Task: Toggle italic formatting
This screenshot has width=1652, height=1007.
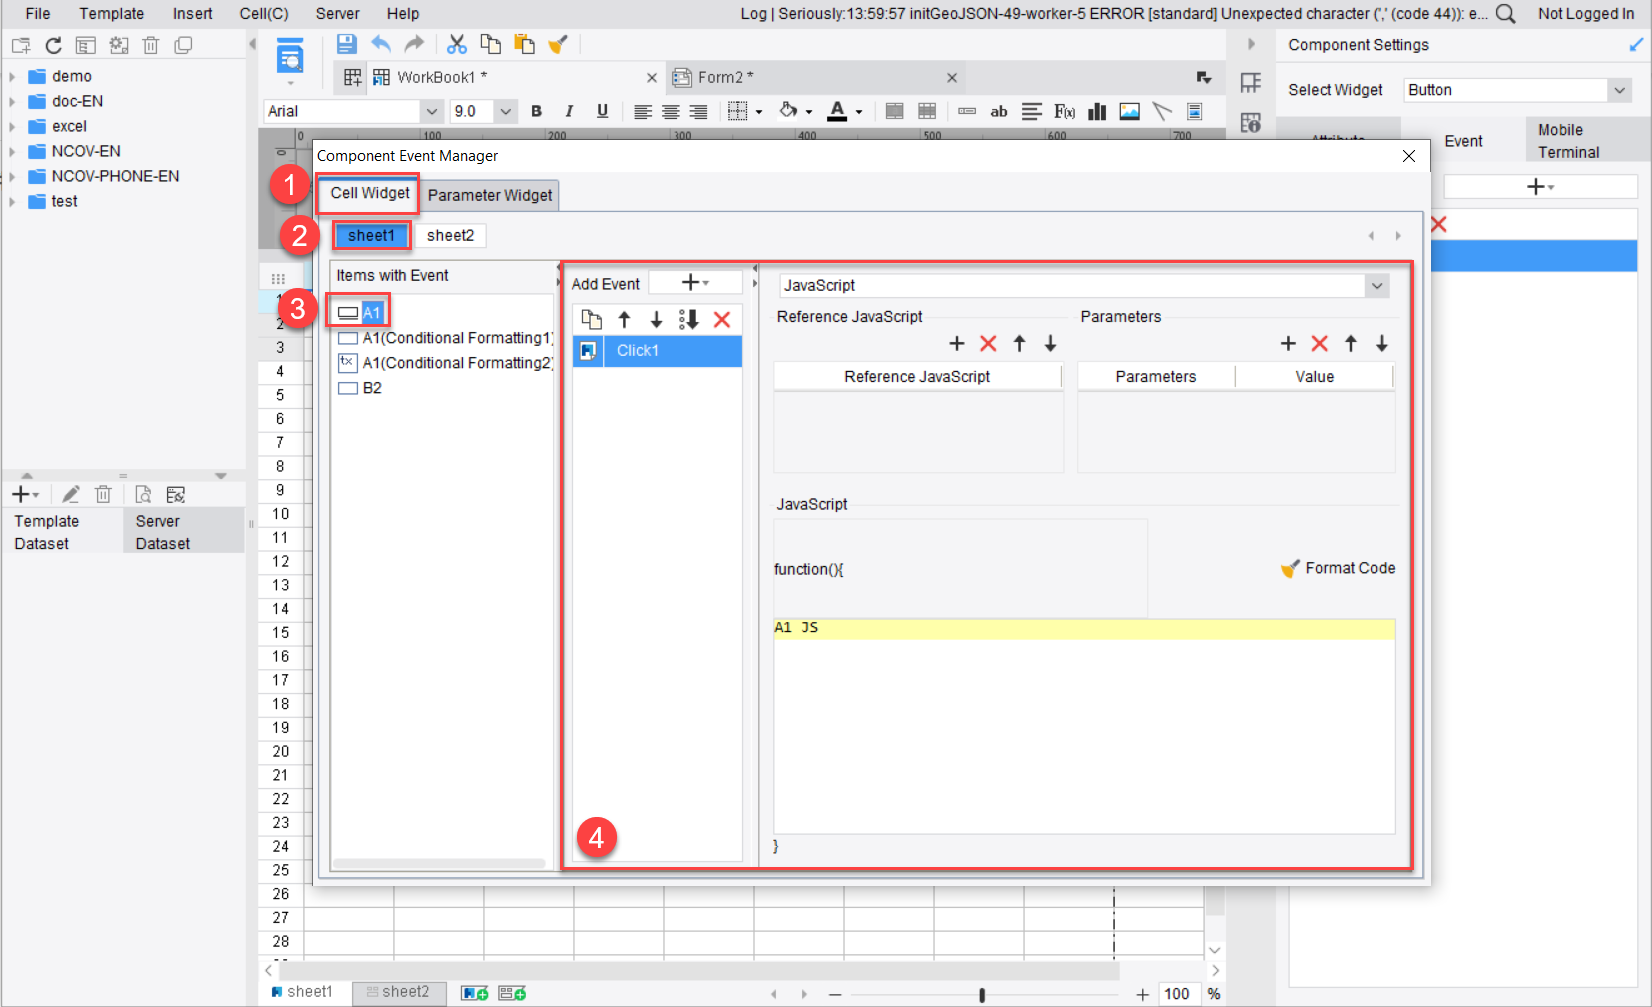Action: coord(569,111)
